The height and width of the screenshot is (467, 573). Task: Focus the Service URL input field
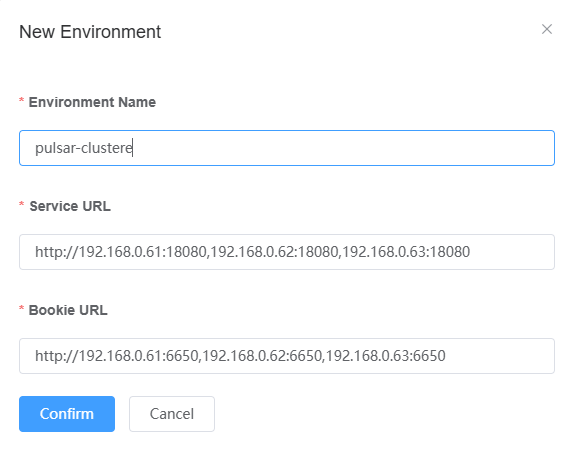pyautogui.click(x=287, y=252)
